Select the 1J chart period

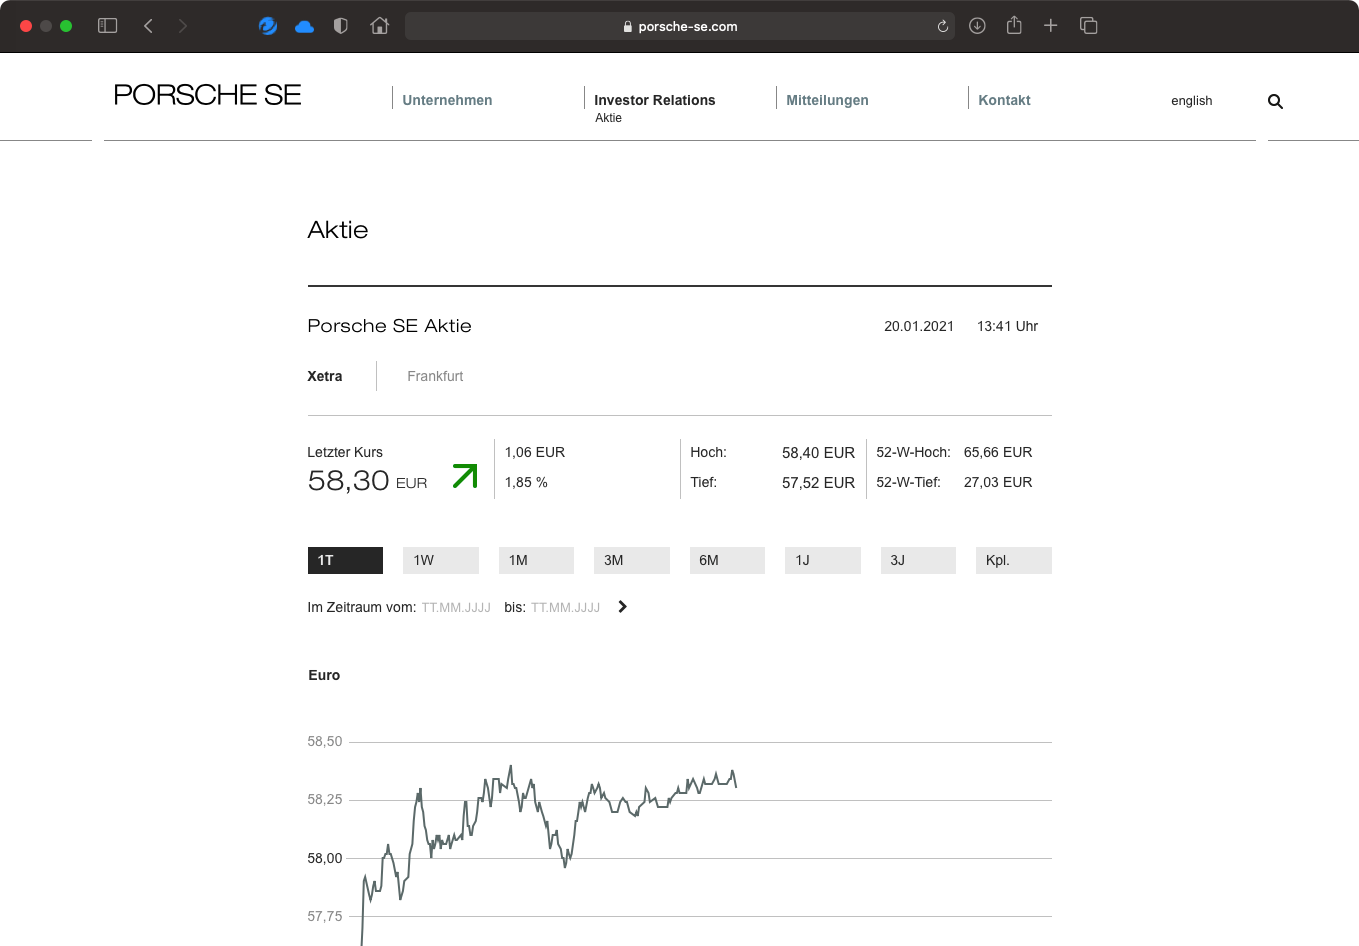(x=823, y=560)
